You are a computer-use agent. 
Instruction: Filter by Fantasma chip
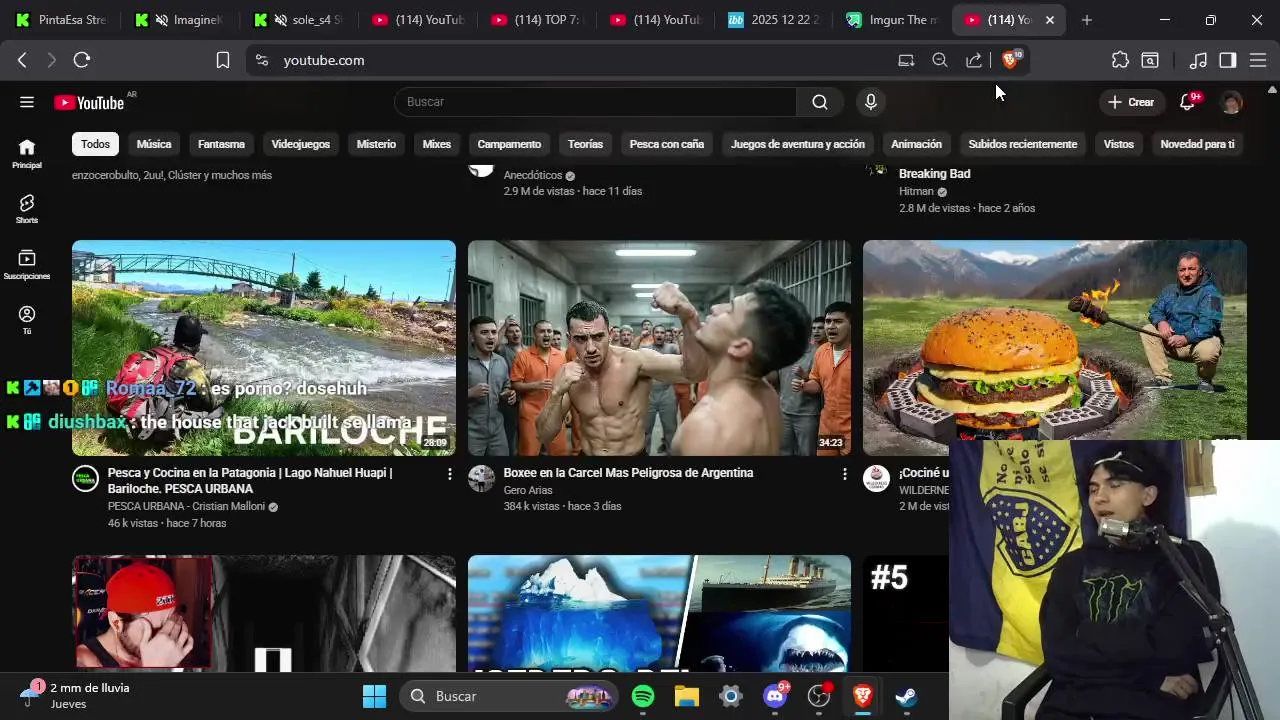221,144
